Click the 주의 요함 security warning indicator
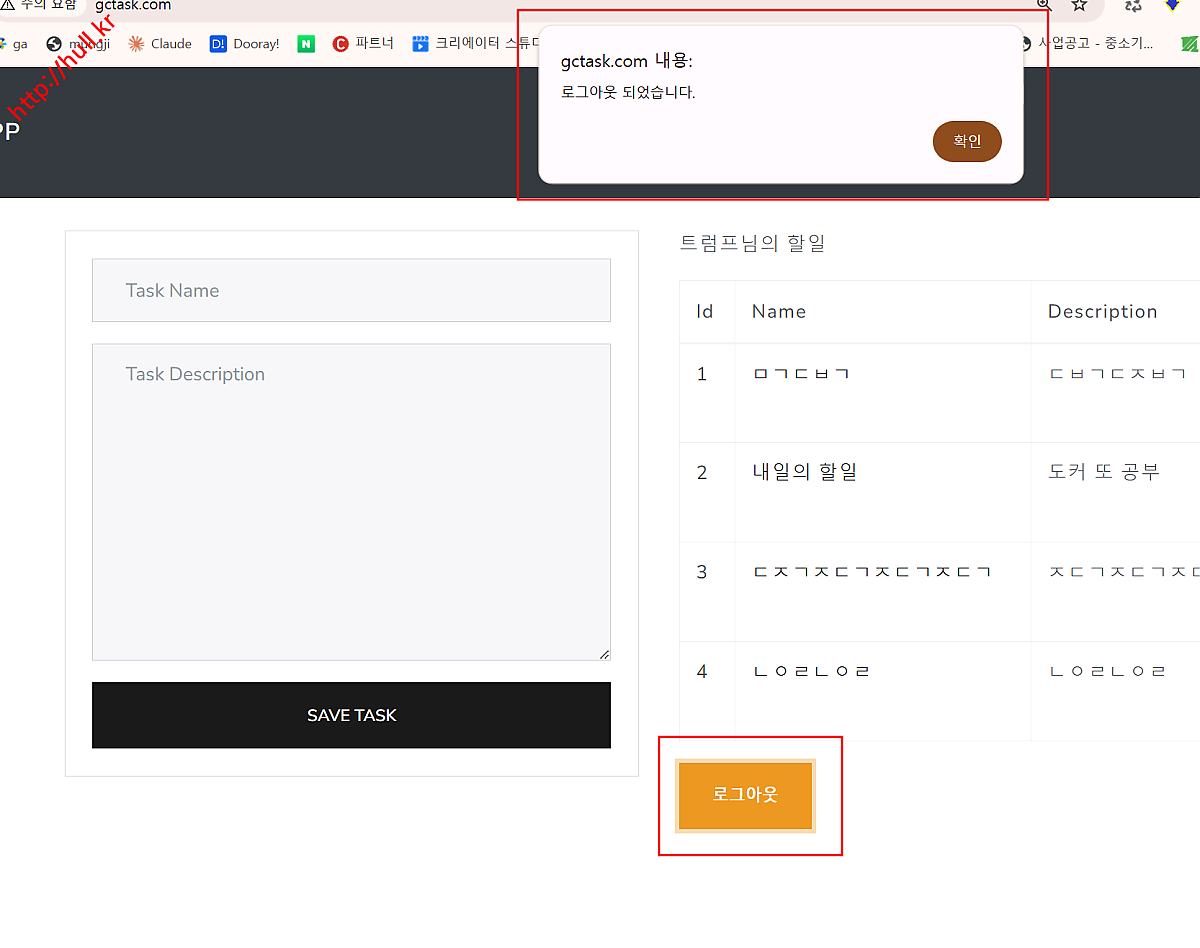The image size is (1200, 948). 40,6
